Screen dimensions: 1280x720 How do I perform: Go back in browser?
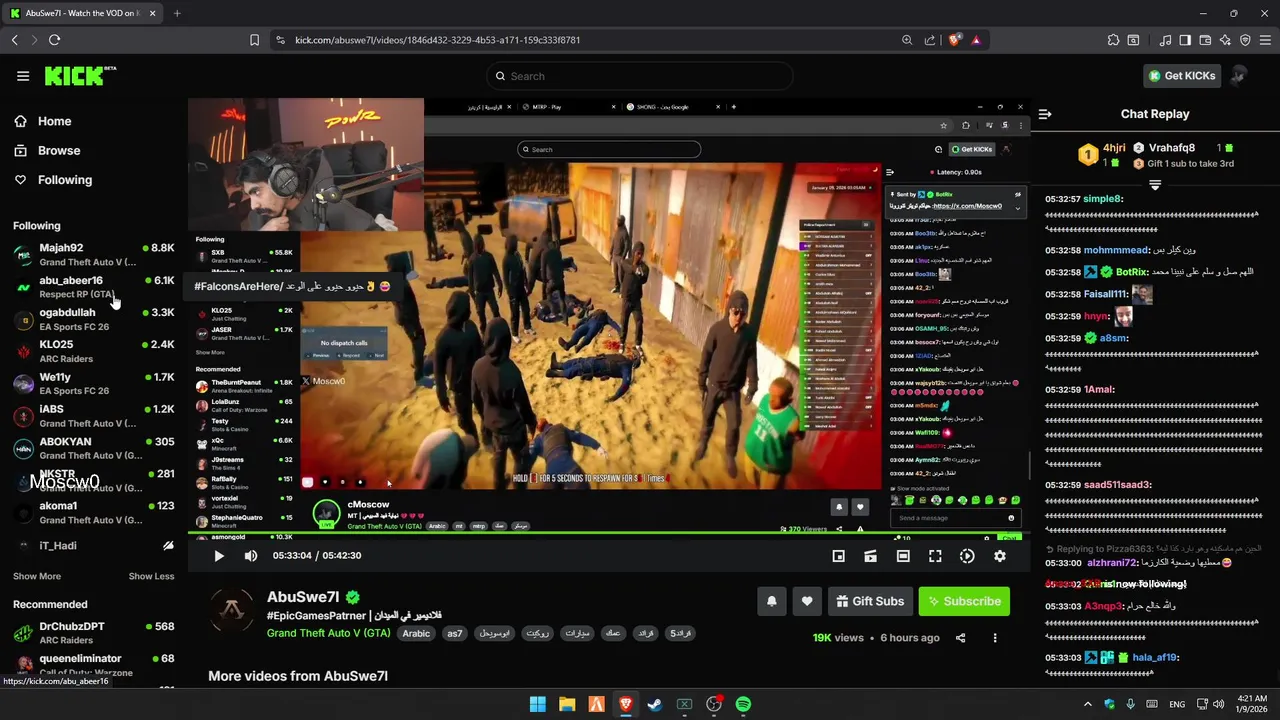pyautogui.click(x=14, y=40)
